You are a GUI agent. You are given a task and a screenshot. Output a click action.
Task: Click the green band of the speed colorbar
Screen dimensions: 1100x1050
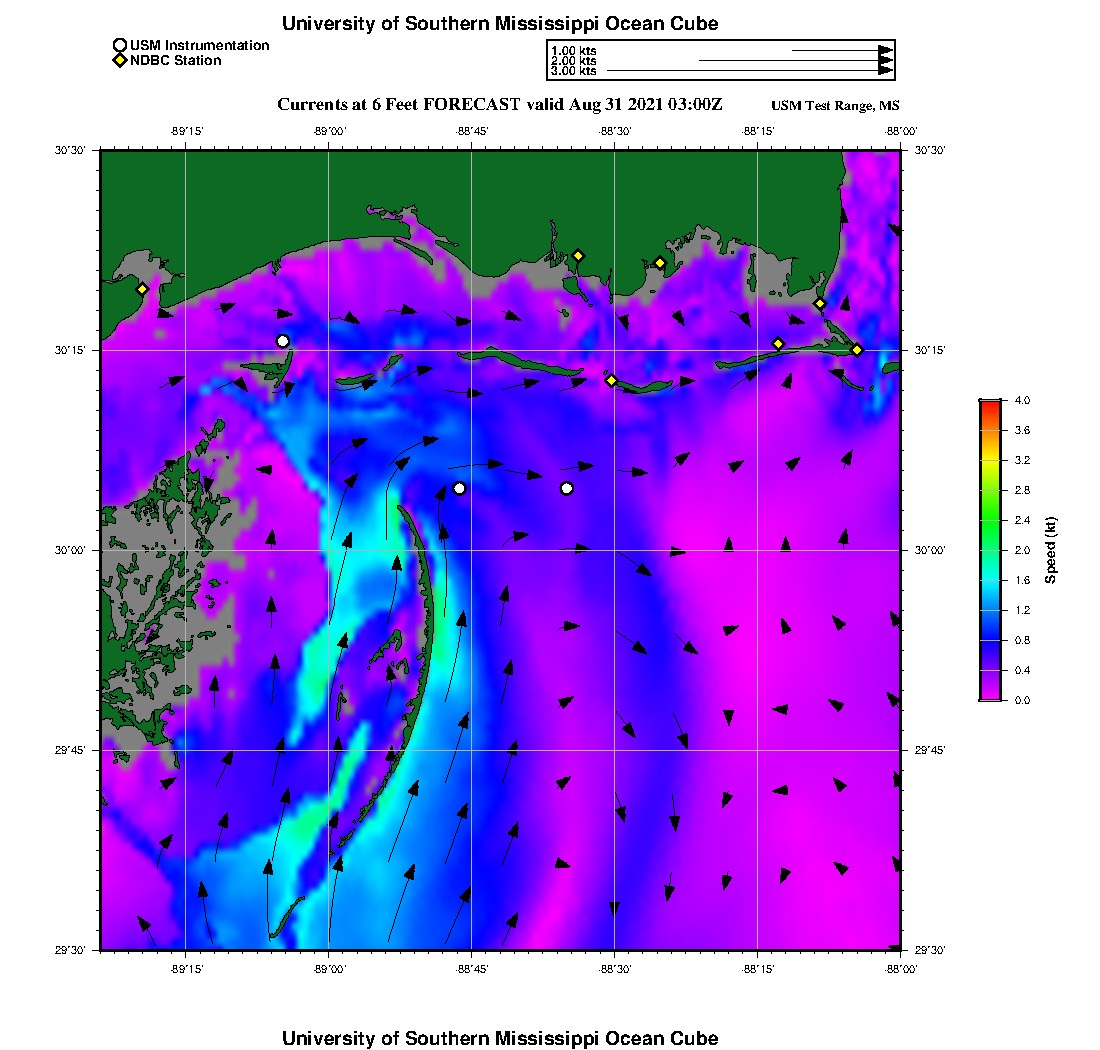coord(991,520)
